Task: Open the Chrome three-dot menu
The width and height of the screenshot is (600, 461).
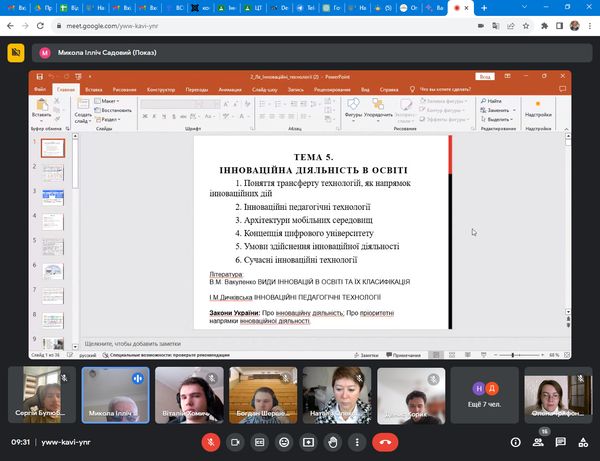Action: tap(590, 27)
